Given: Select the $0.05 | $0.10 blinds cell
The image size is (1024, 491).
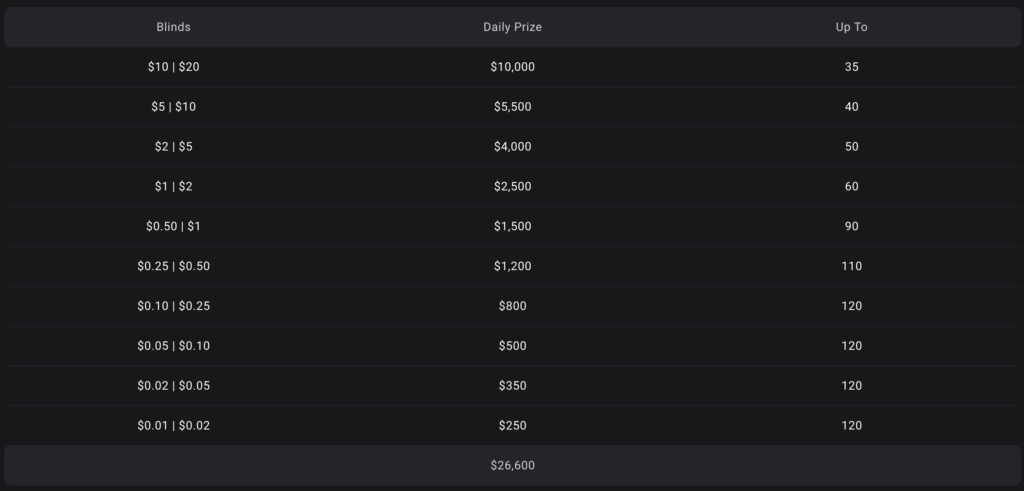Looking at the screenshot, I should (173, 345).
